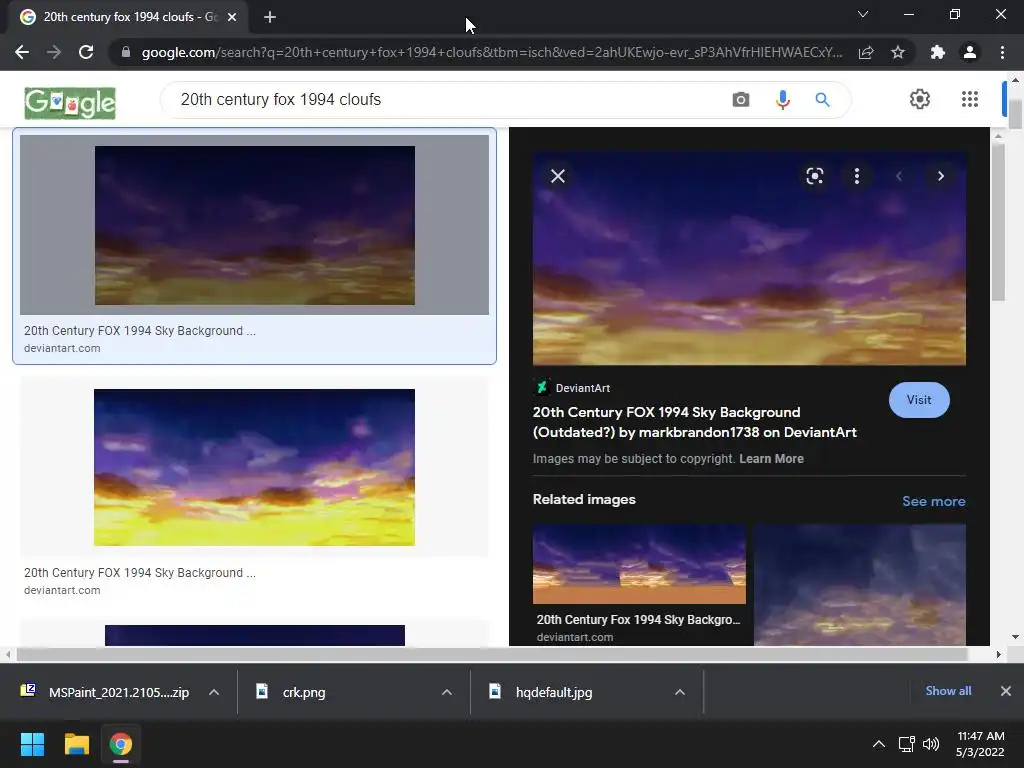
Task: Close the image preview panel
Action: click(x=558, y=176)
